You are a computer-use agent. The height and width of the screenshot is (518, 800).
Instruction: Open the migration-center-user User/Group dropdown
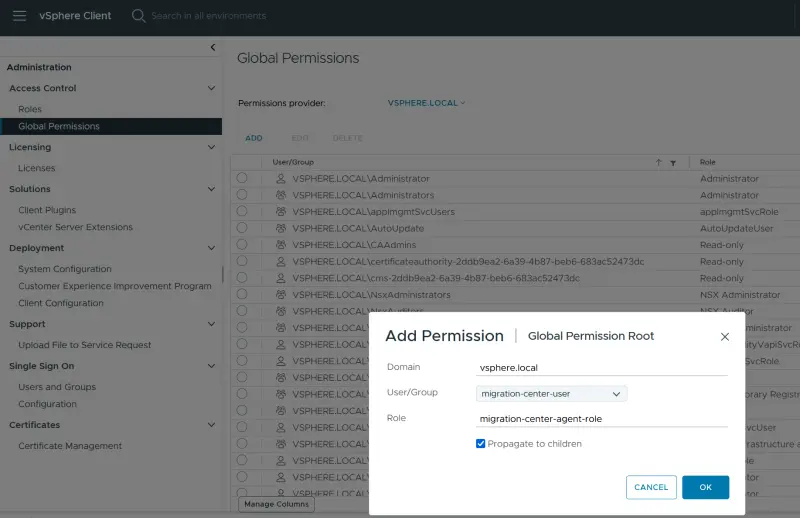point(552,393)
